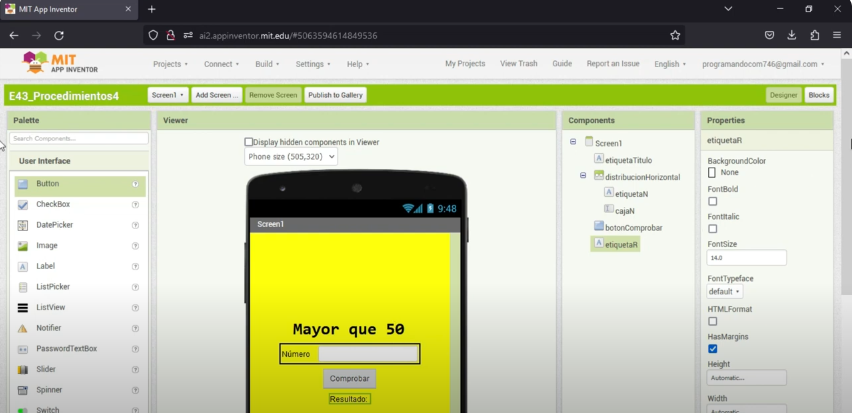Open help for Label component
This screenshot has width=852, height=413.
[135, 266]
